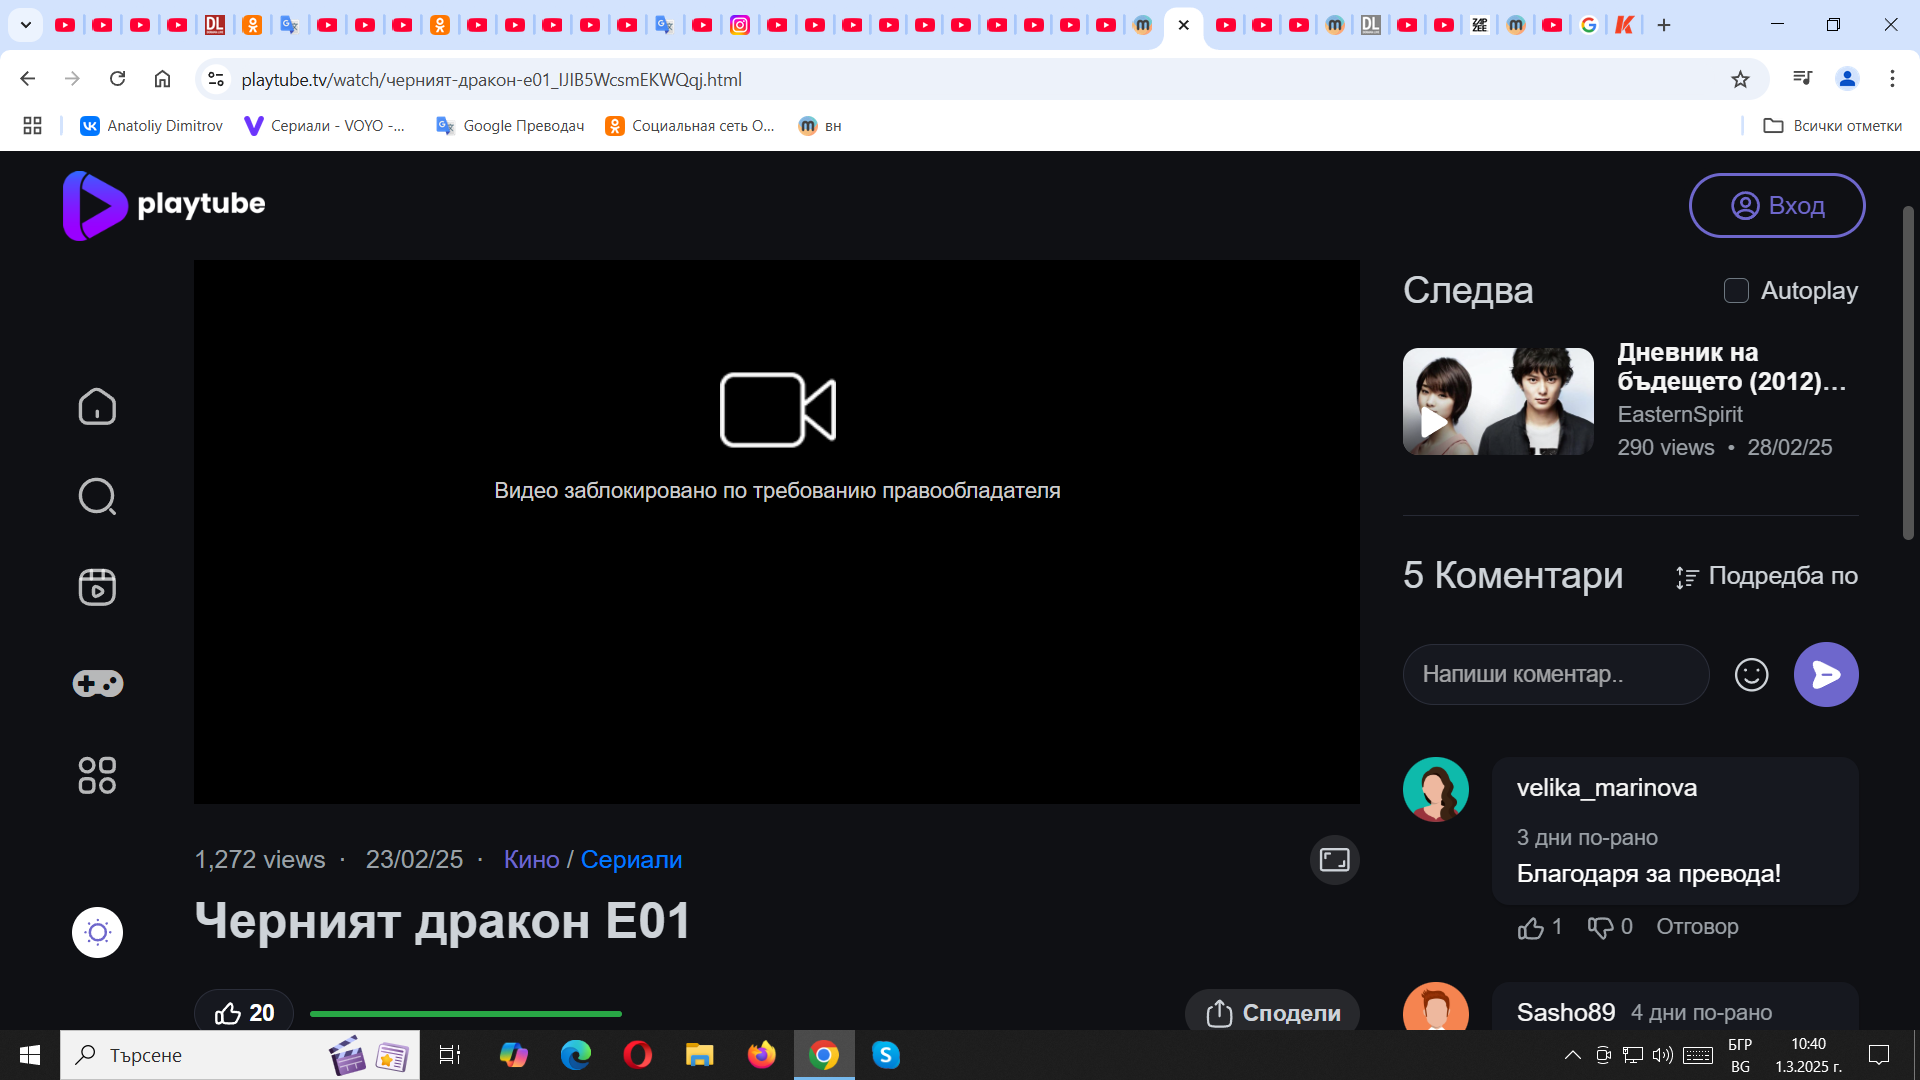
Task: Click the green like ratio bar
Action: click(465, 1014)
